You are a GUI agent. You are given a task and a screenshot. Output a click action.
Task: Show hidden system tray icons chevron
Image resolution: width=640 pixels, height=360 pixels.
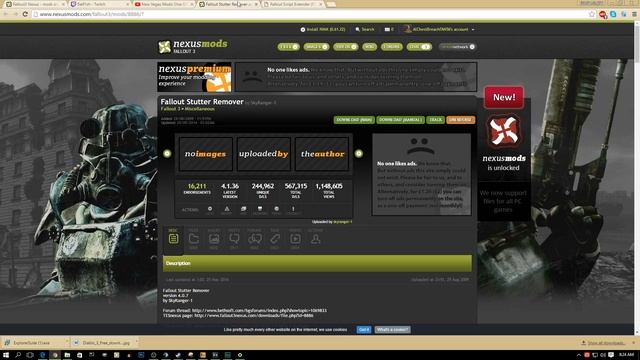(x=579, y=355)
